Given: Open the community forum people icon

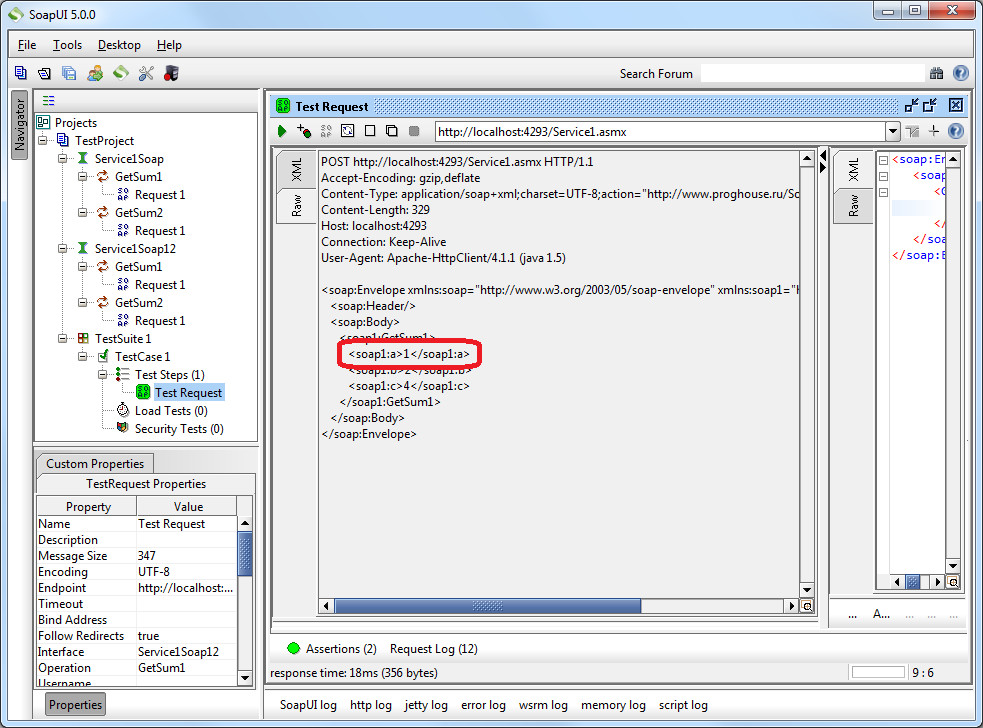Looking at the screenshot, I should tap(95, 73).
